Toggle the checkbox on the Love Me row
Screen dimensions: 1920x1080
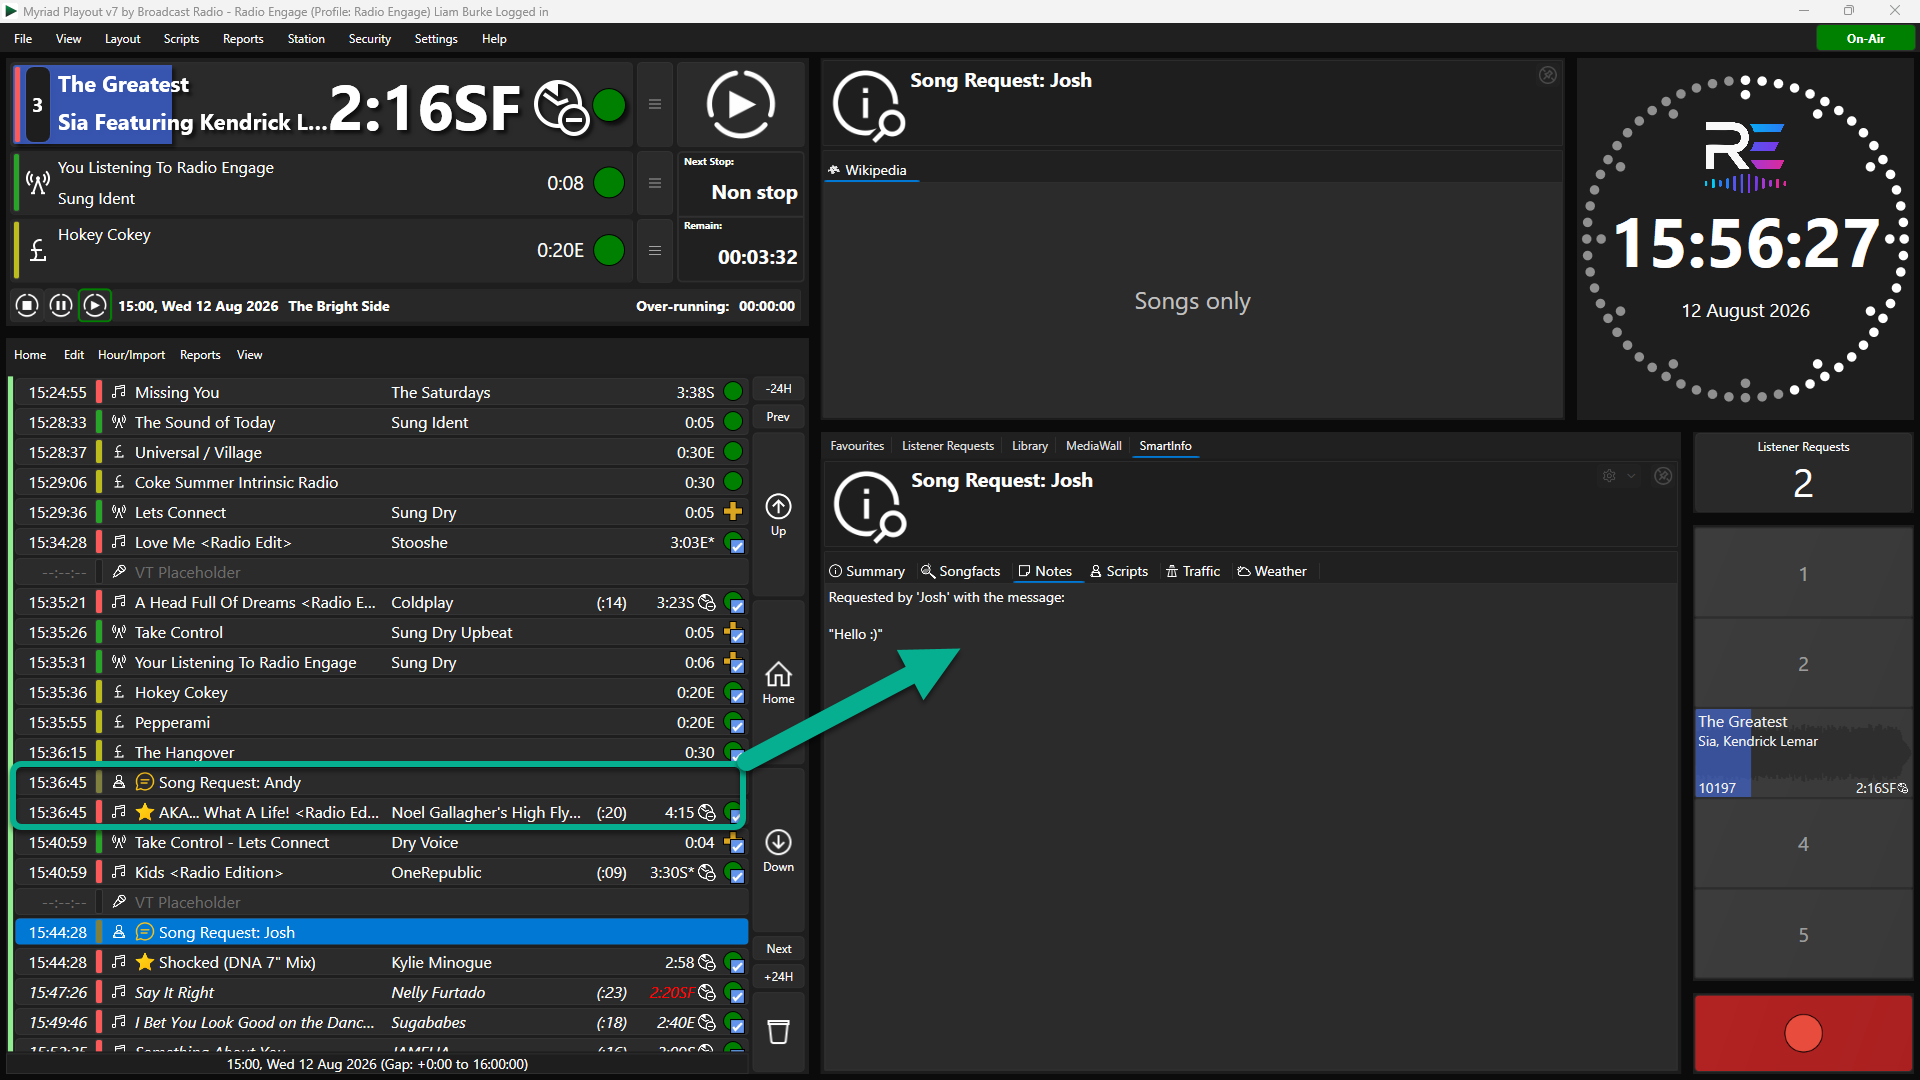(737, 546)
